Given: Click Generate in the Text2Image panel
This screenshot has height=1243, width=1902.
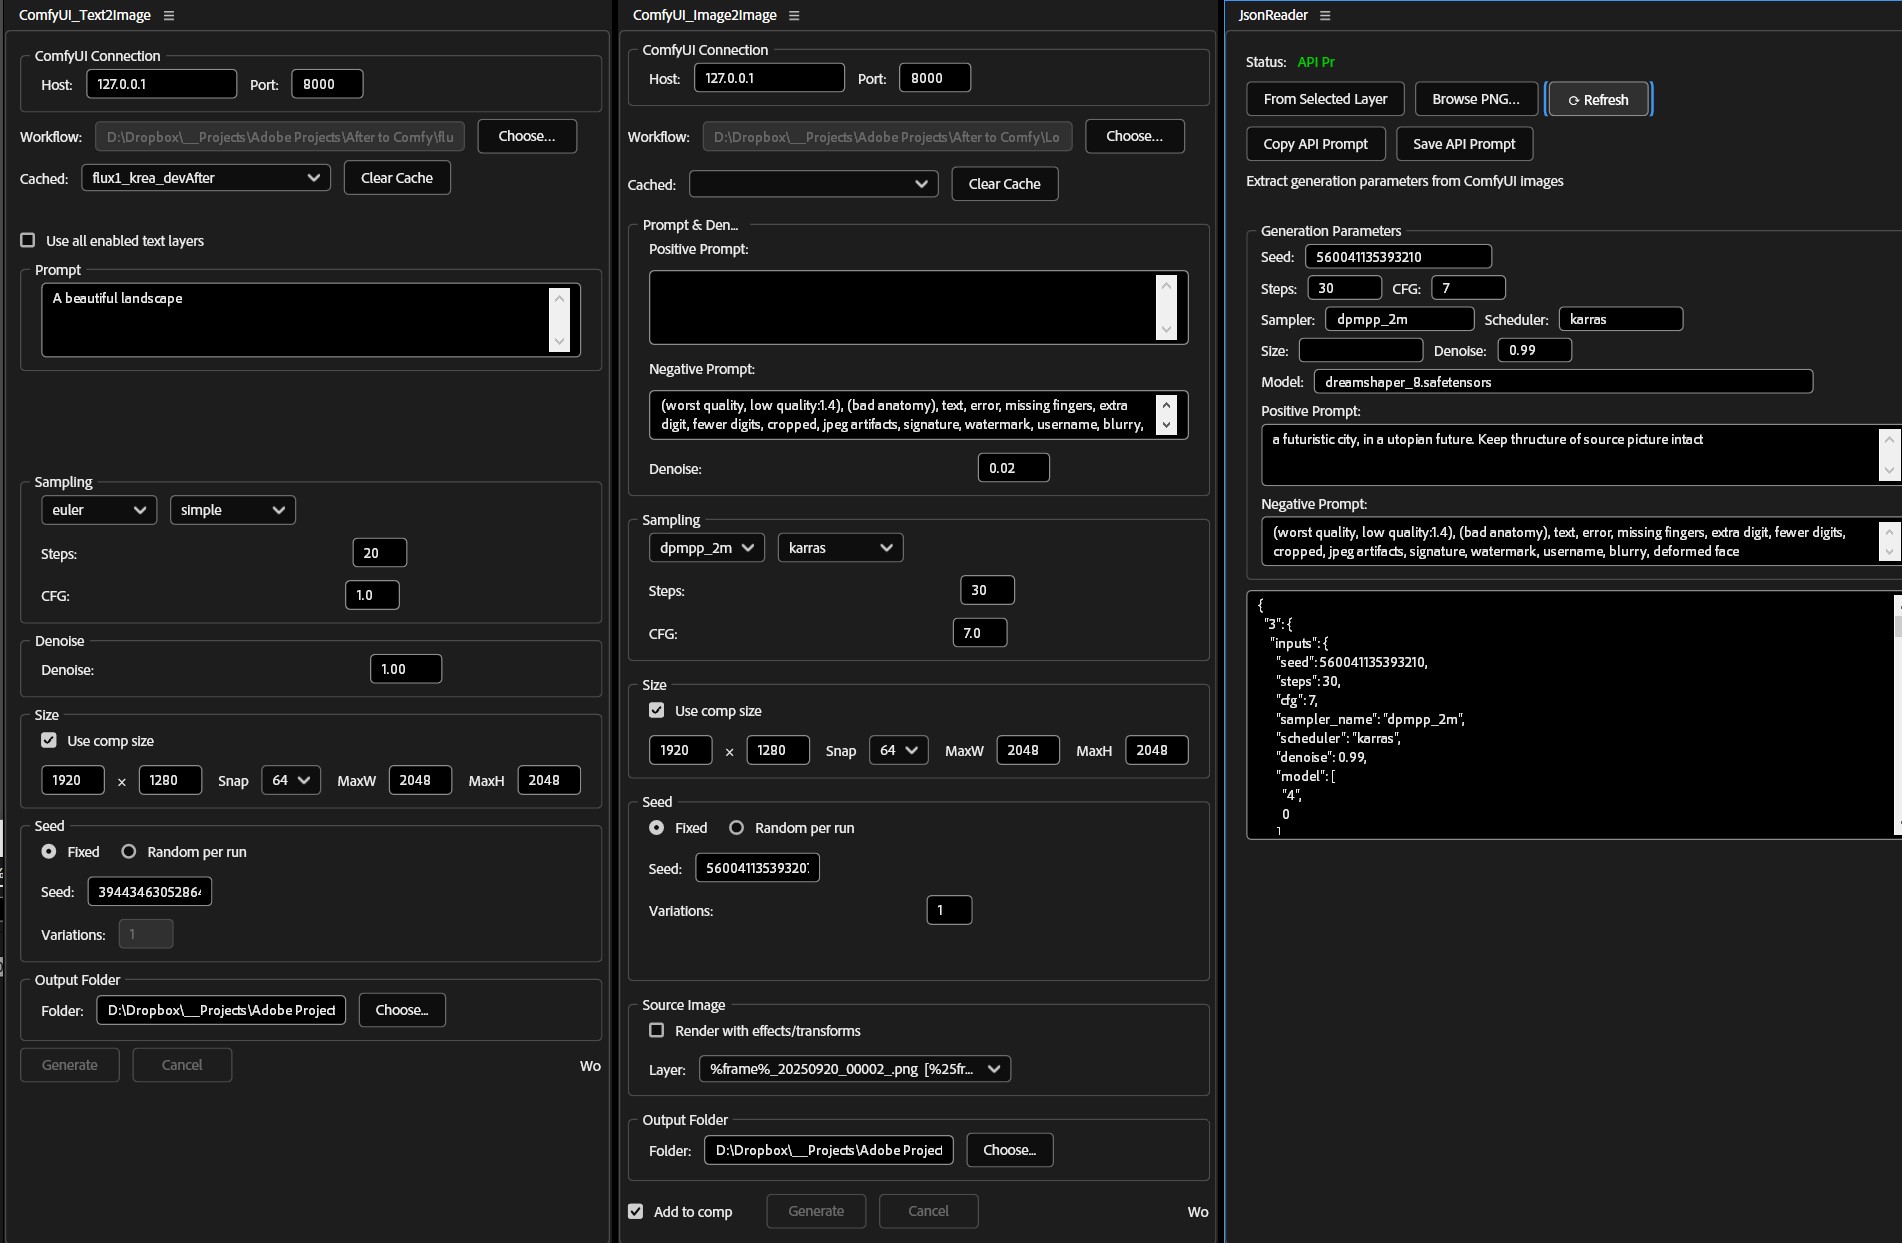Looking at the screenshot, I should pyautogui.click(x=69, y=1064).
